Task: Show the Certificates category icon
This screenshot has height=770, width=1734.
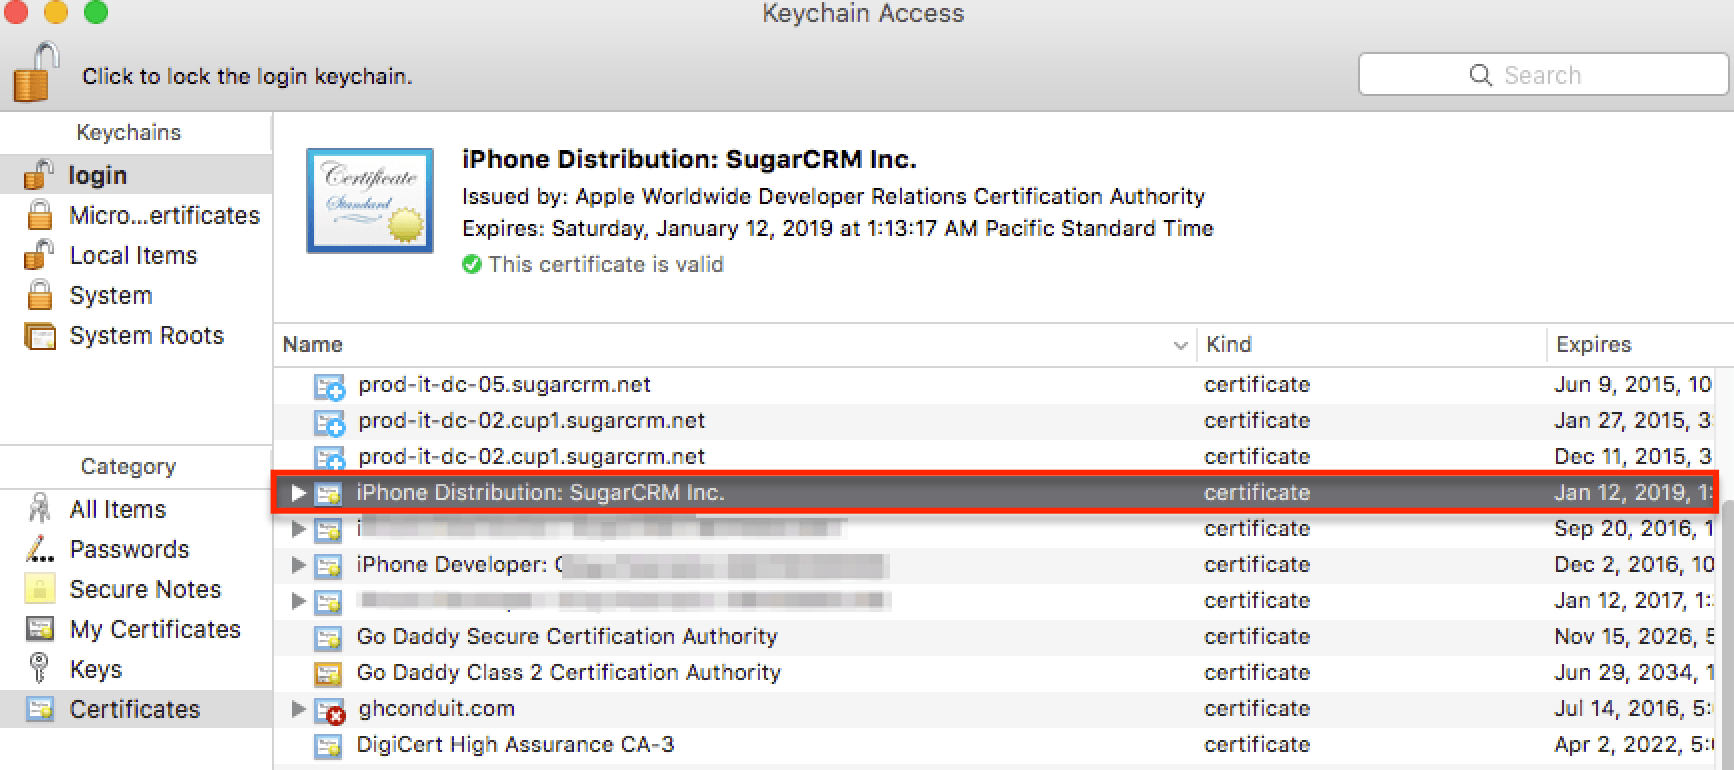Action: (x=40, y=709)
